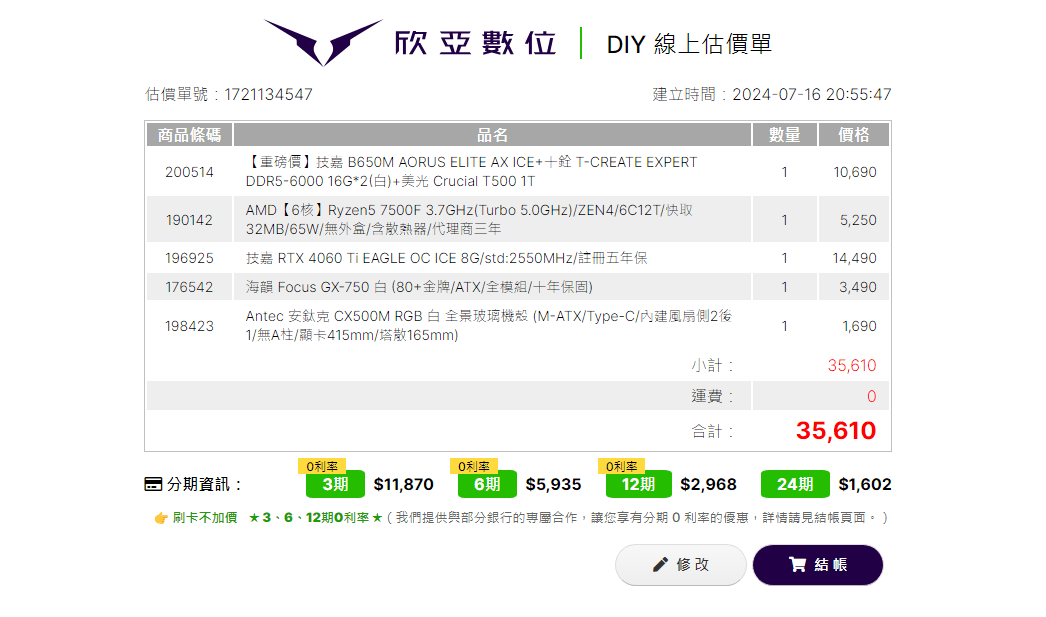Screen dimensions: 1046x617
Task: Click the large red 合計 total 35,610
Action: click(836, 431)
